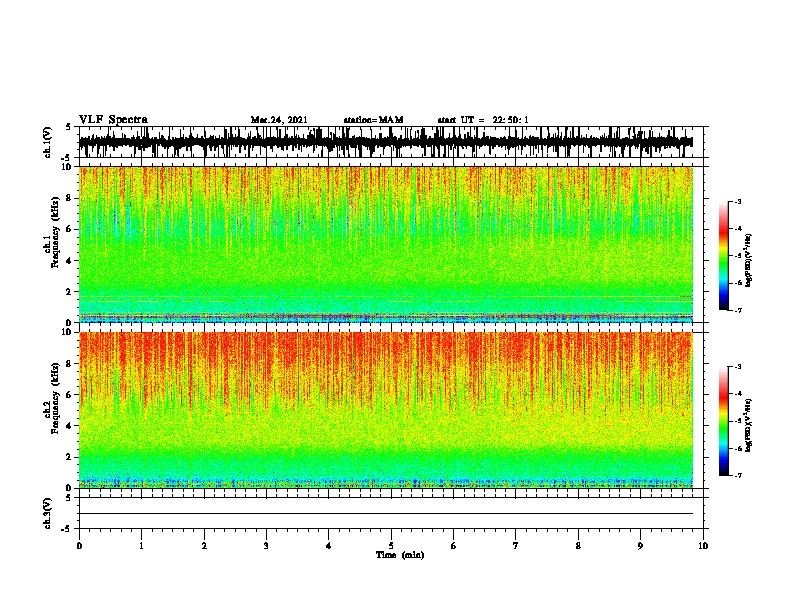Image resolution: width=792 pixels, height=612 pixels.
Task: Click time axis tick label "0"
Action: pos(79,546)
